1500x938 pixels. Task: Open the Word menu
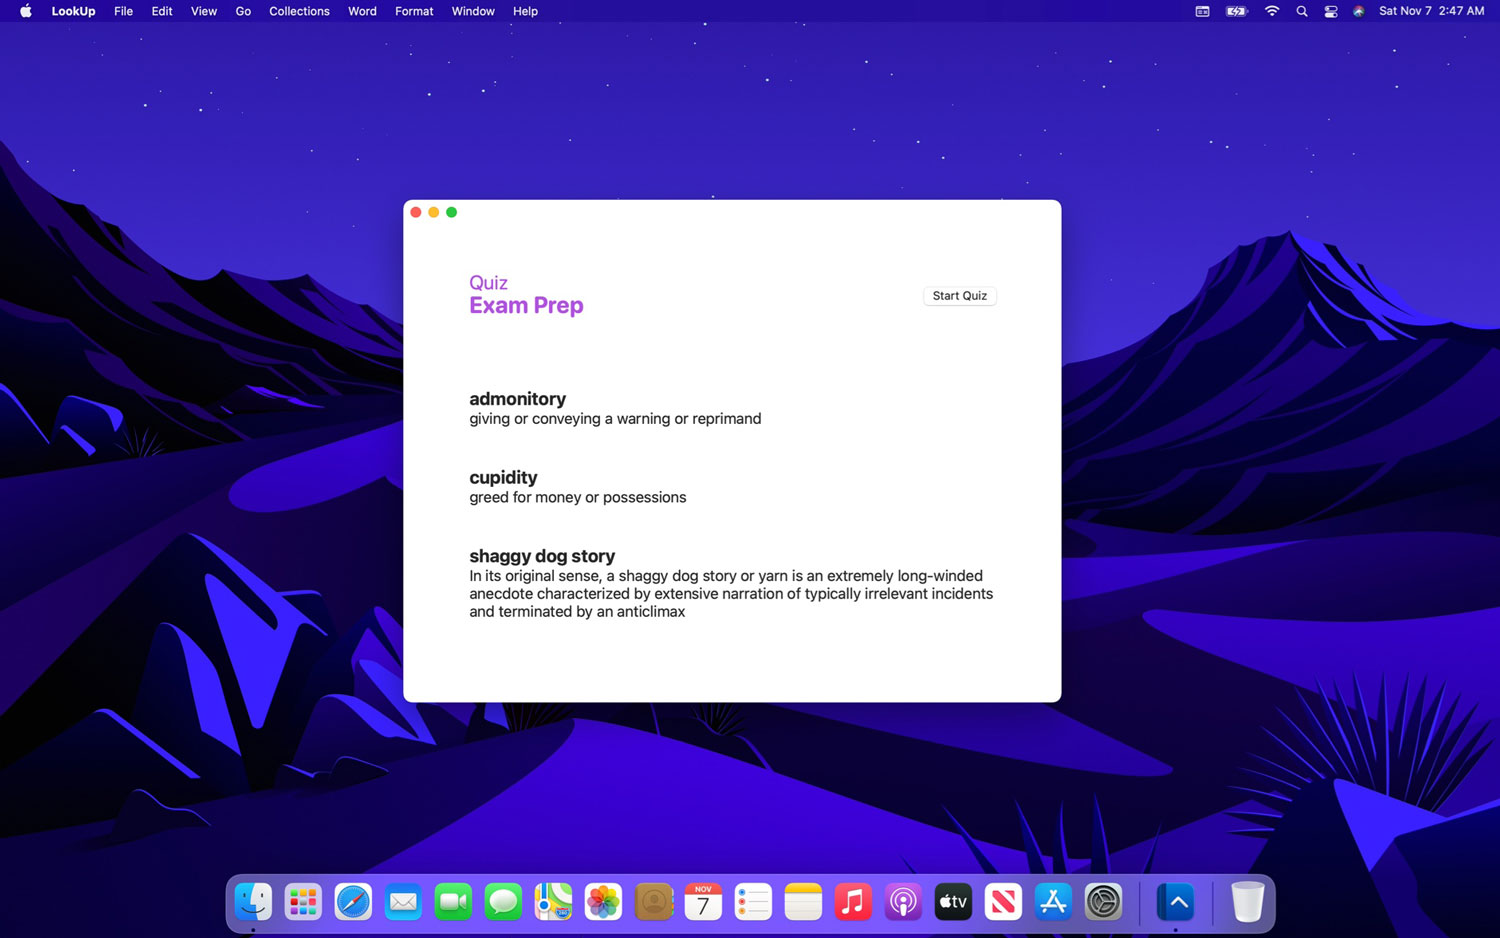pyautogui.click(x=362, y=11)
